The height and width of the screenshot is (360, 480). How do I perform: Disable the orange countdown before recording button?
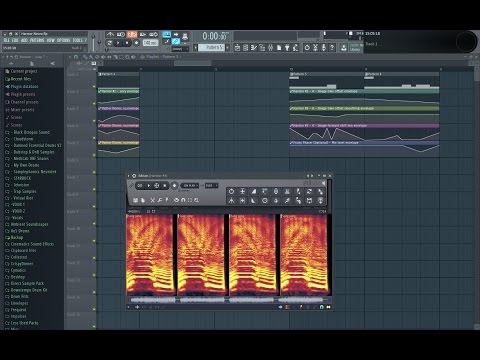pos(132,34)
